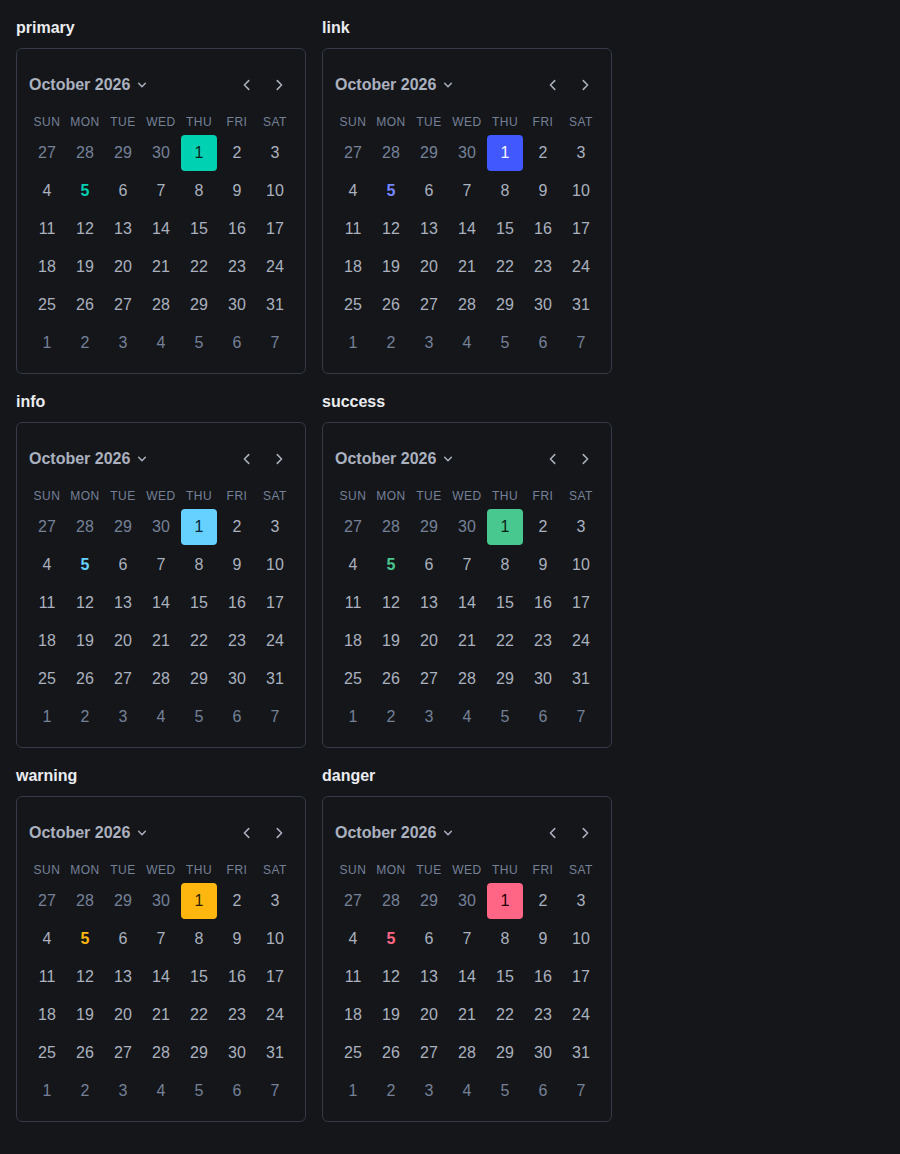Choose October 10 in link calendar
The height and width of the screenshot is (1154, 900).
tap(581, 191)
